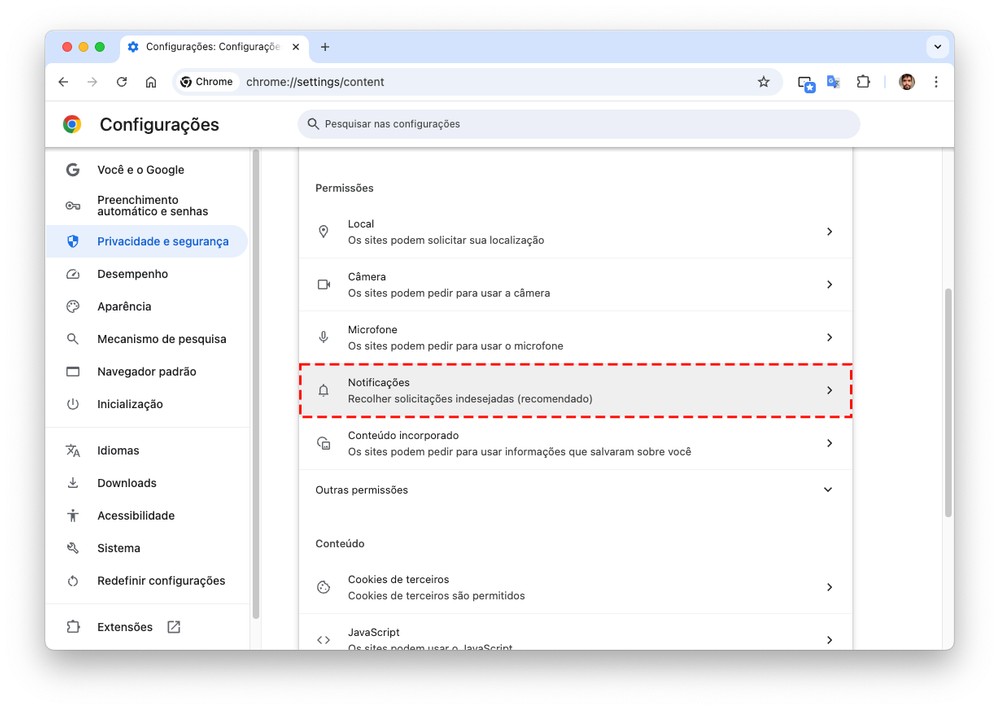Click the bookmark star icon in address bar
Screen dimensions: 1000x710
[764, 82]
